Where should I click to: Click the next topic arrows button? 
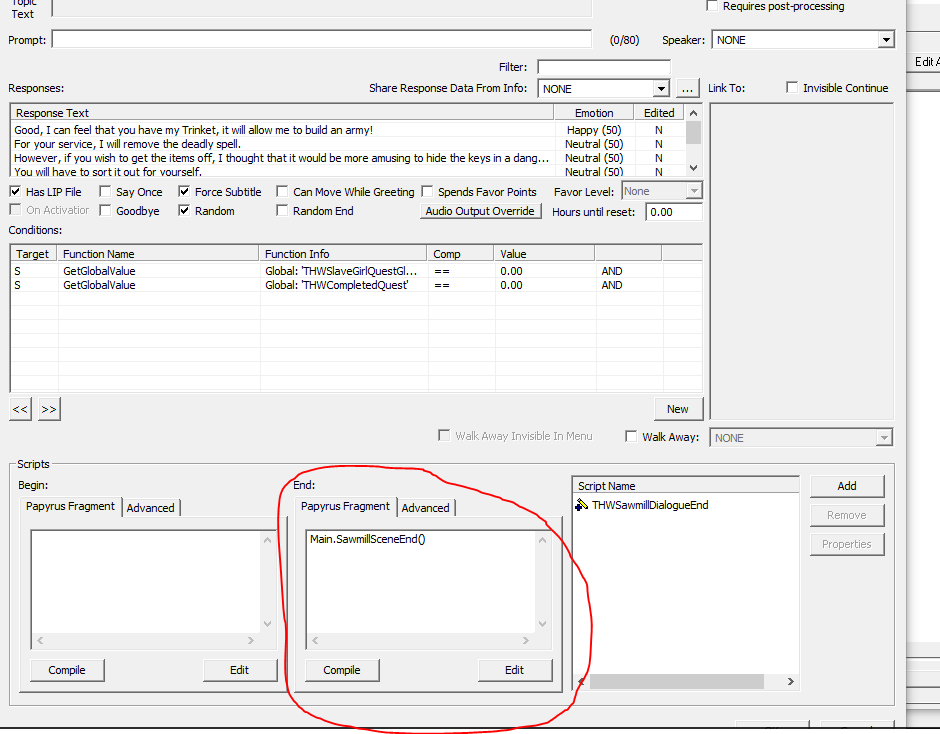click(x=47, y=408)
